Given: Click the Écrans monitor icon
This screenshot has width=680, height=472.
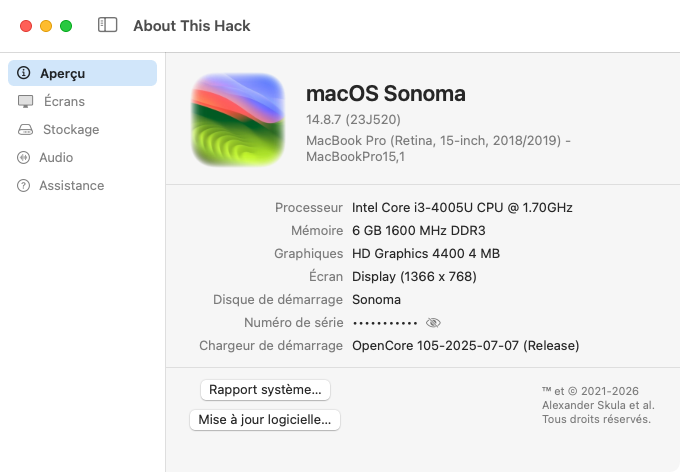Looking at the screenshot, I should pos(26,102).
